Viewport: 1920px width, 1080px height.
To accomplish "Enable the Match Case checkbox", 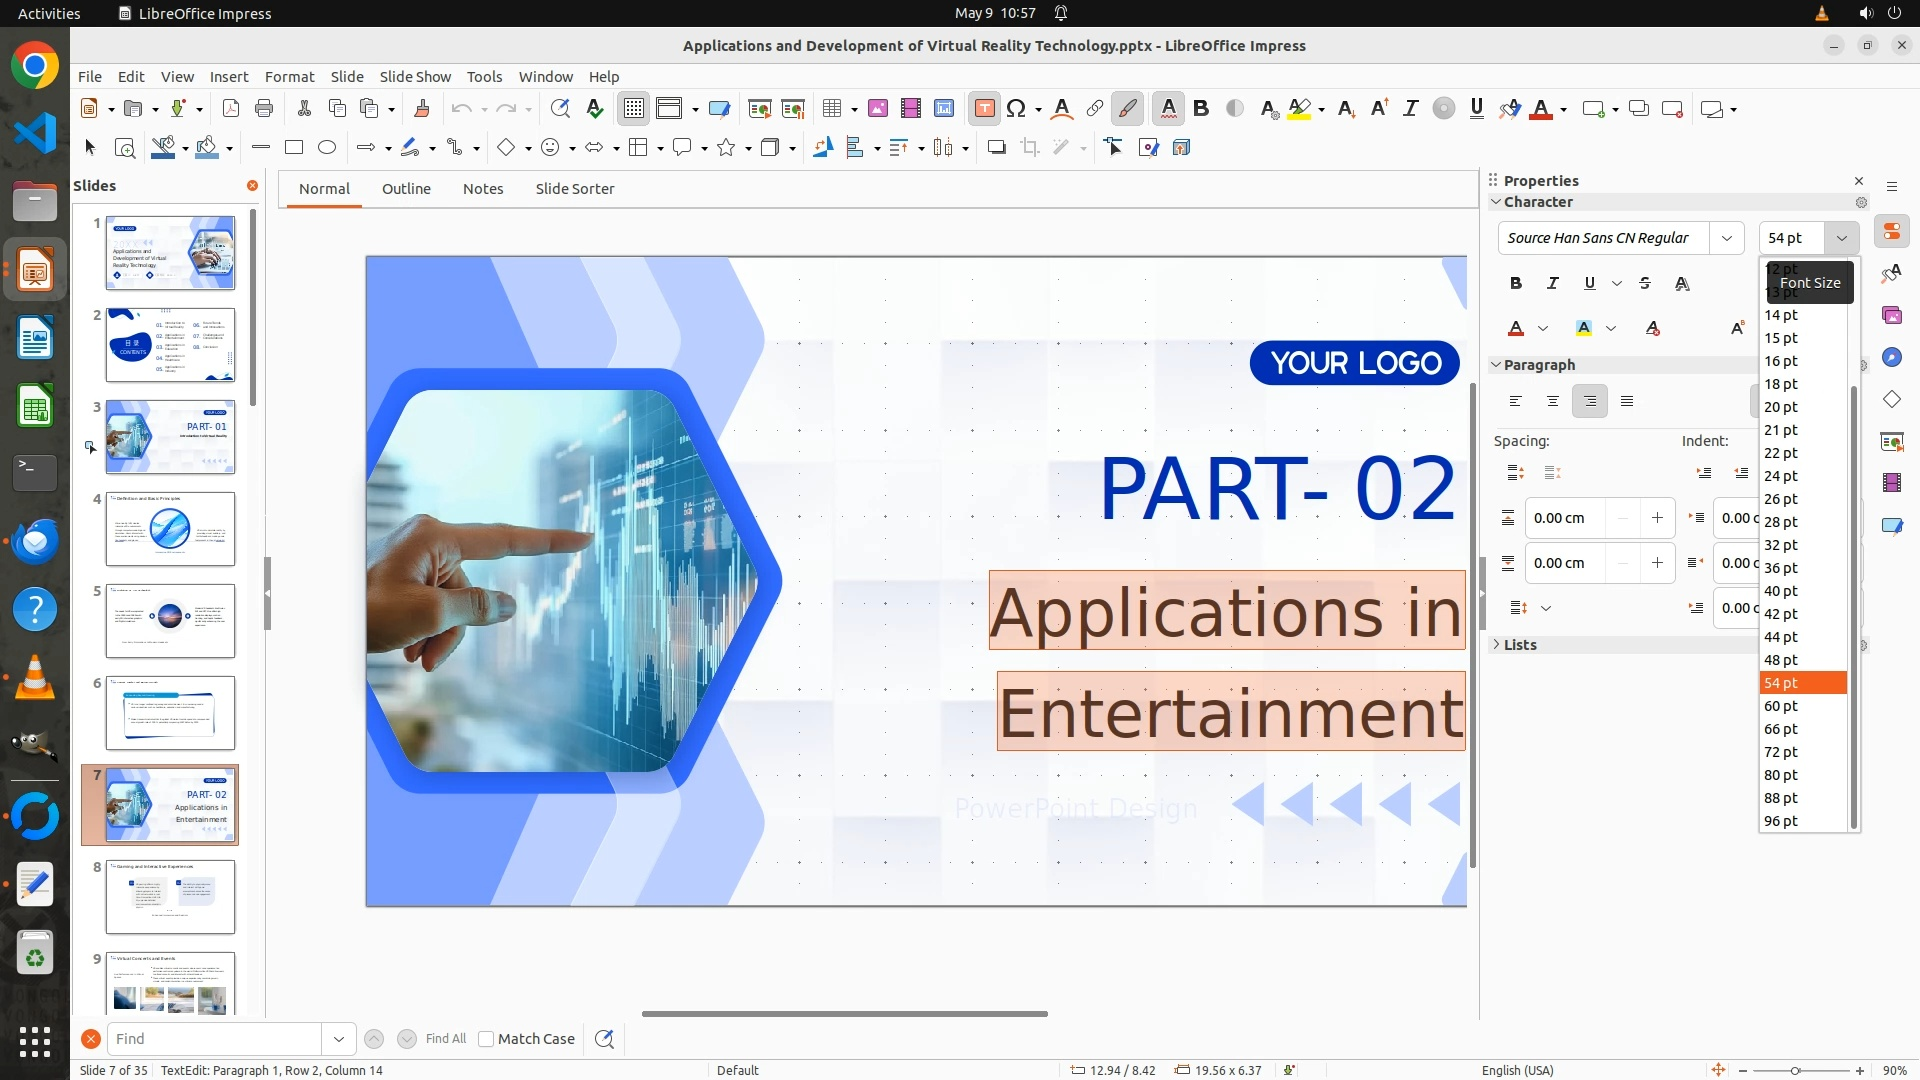I will point(486,1039).
